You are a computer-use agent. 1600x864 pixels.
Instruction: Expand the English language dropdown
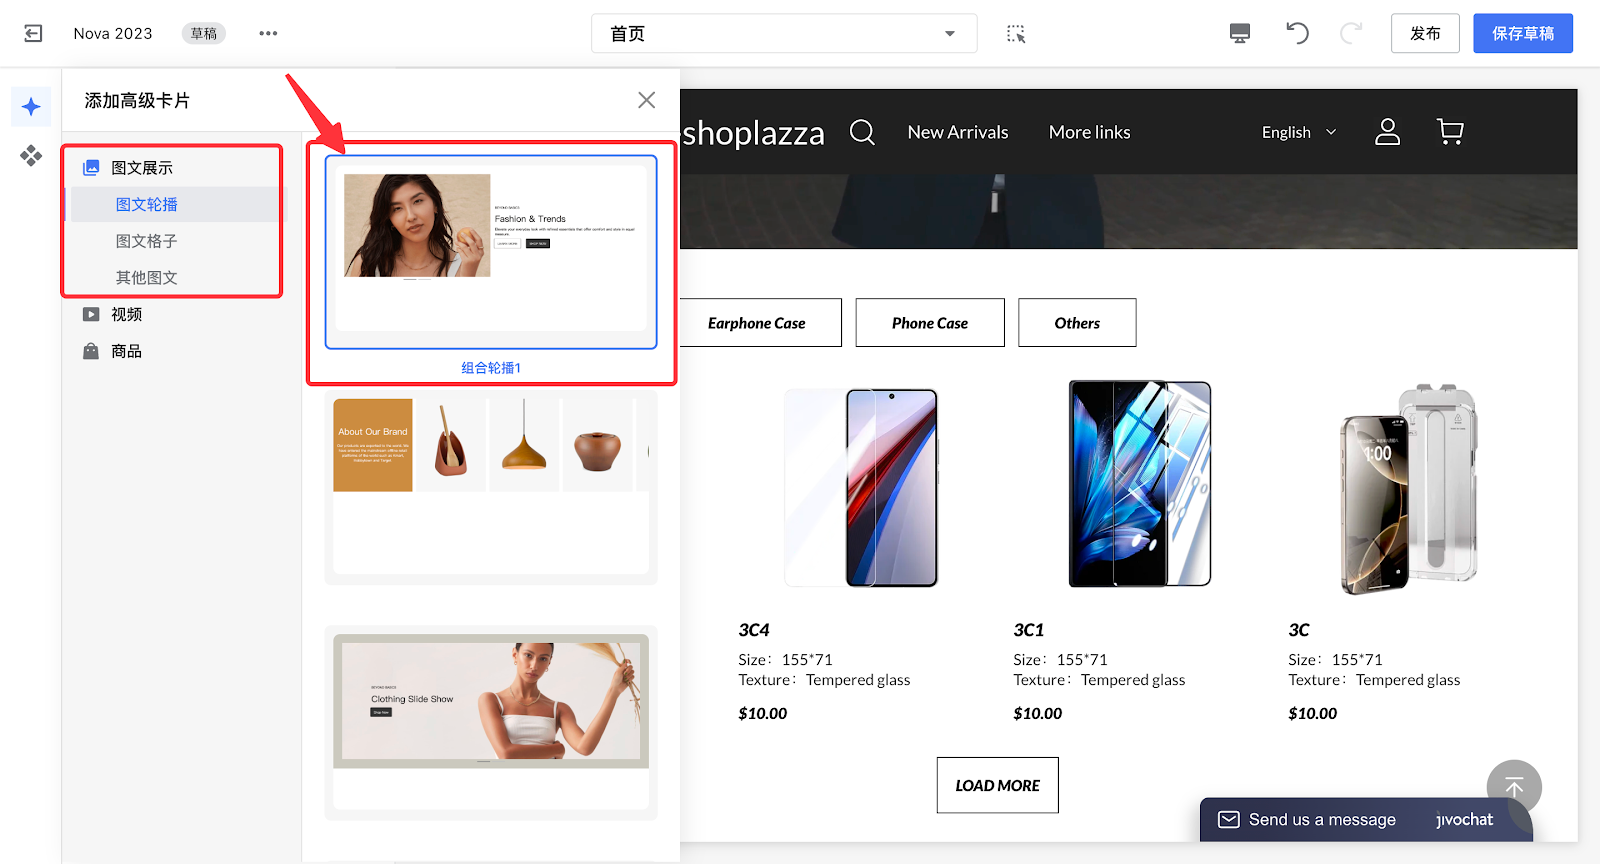(x=1298, y=132)
